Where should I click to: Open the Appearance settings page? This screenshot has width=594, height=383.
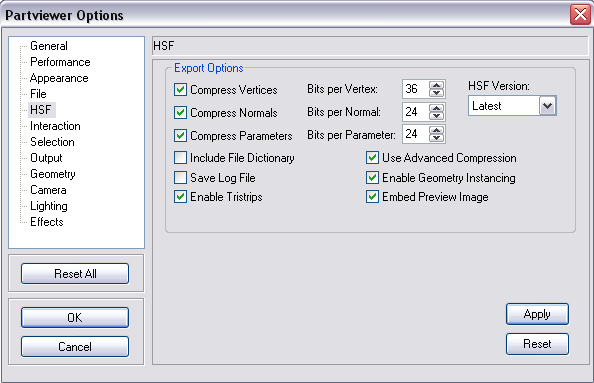pyautogui.click(x=59, y=78)
